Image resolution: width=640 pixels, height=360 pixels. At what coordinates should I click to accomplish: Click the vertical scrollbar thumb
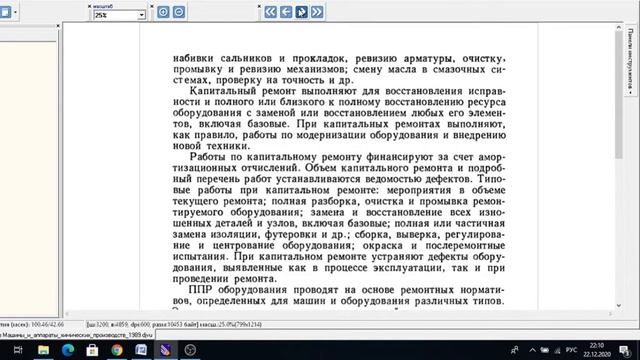click(618, 95)
